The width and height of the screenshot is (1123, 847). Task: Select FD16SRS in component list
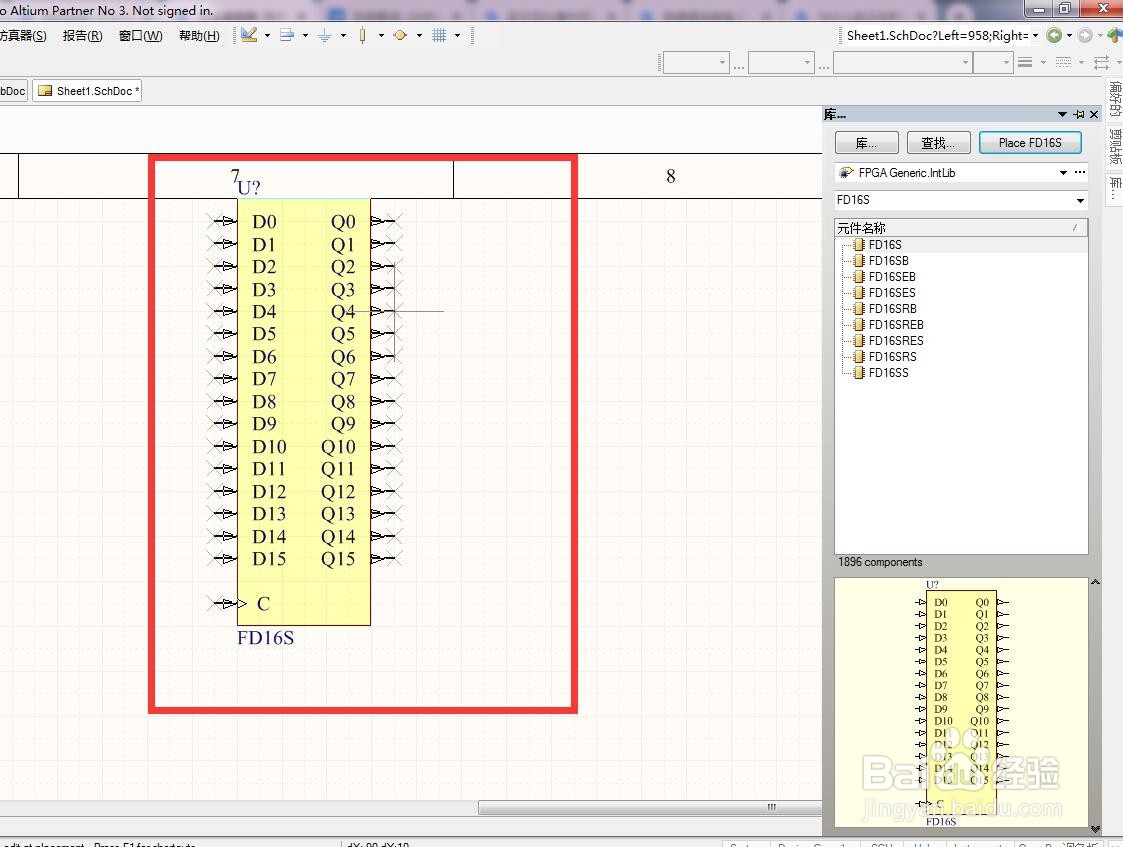(x=892, y=357)
